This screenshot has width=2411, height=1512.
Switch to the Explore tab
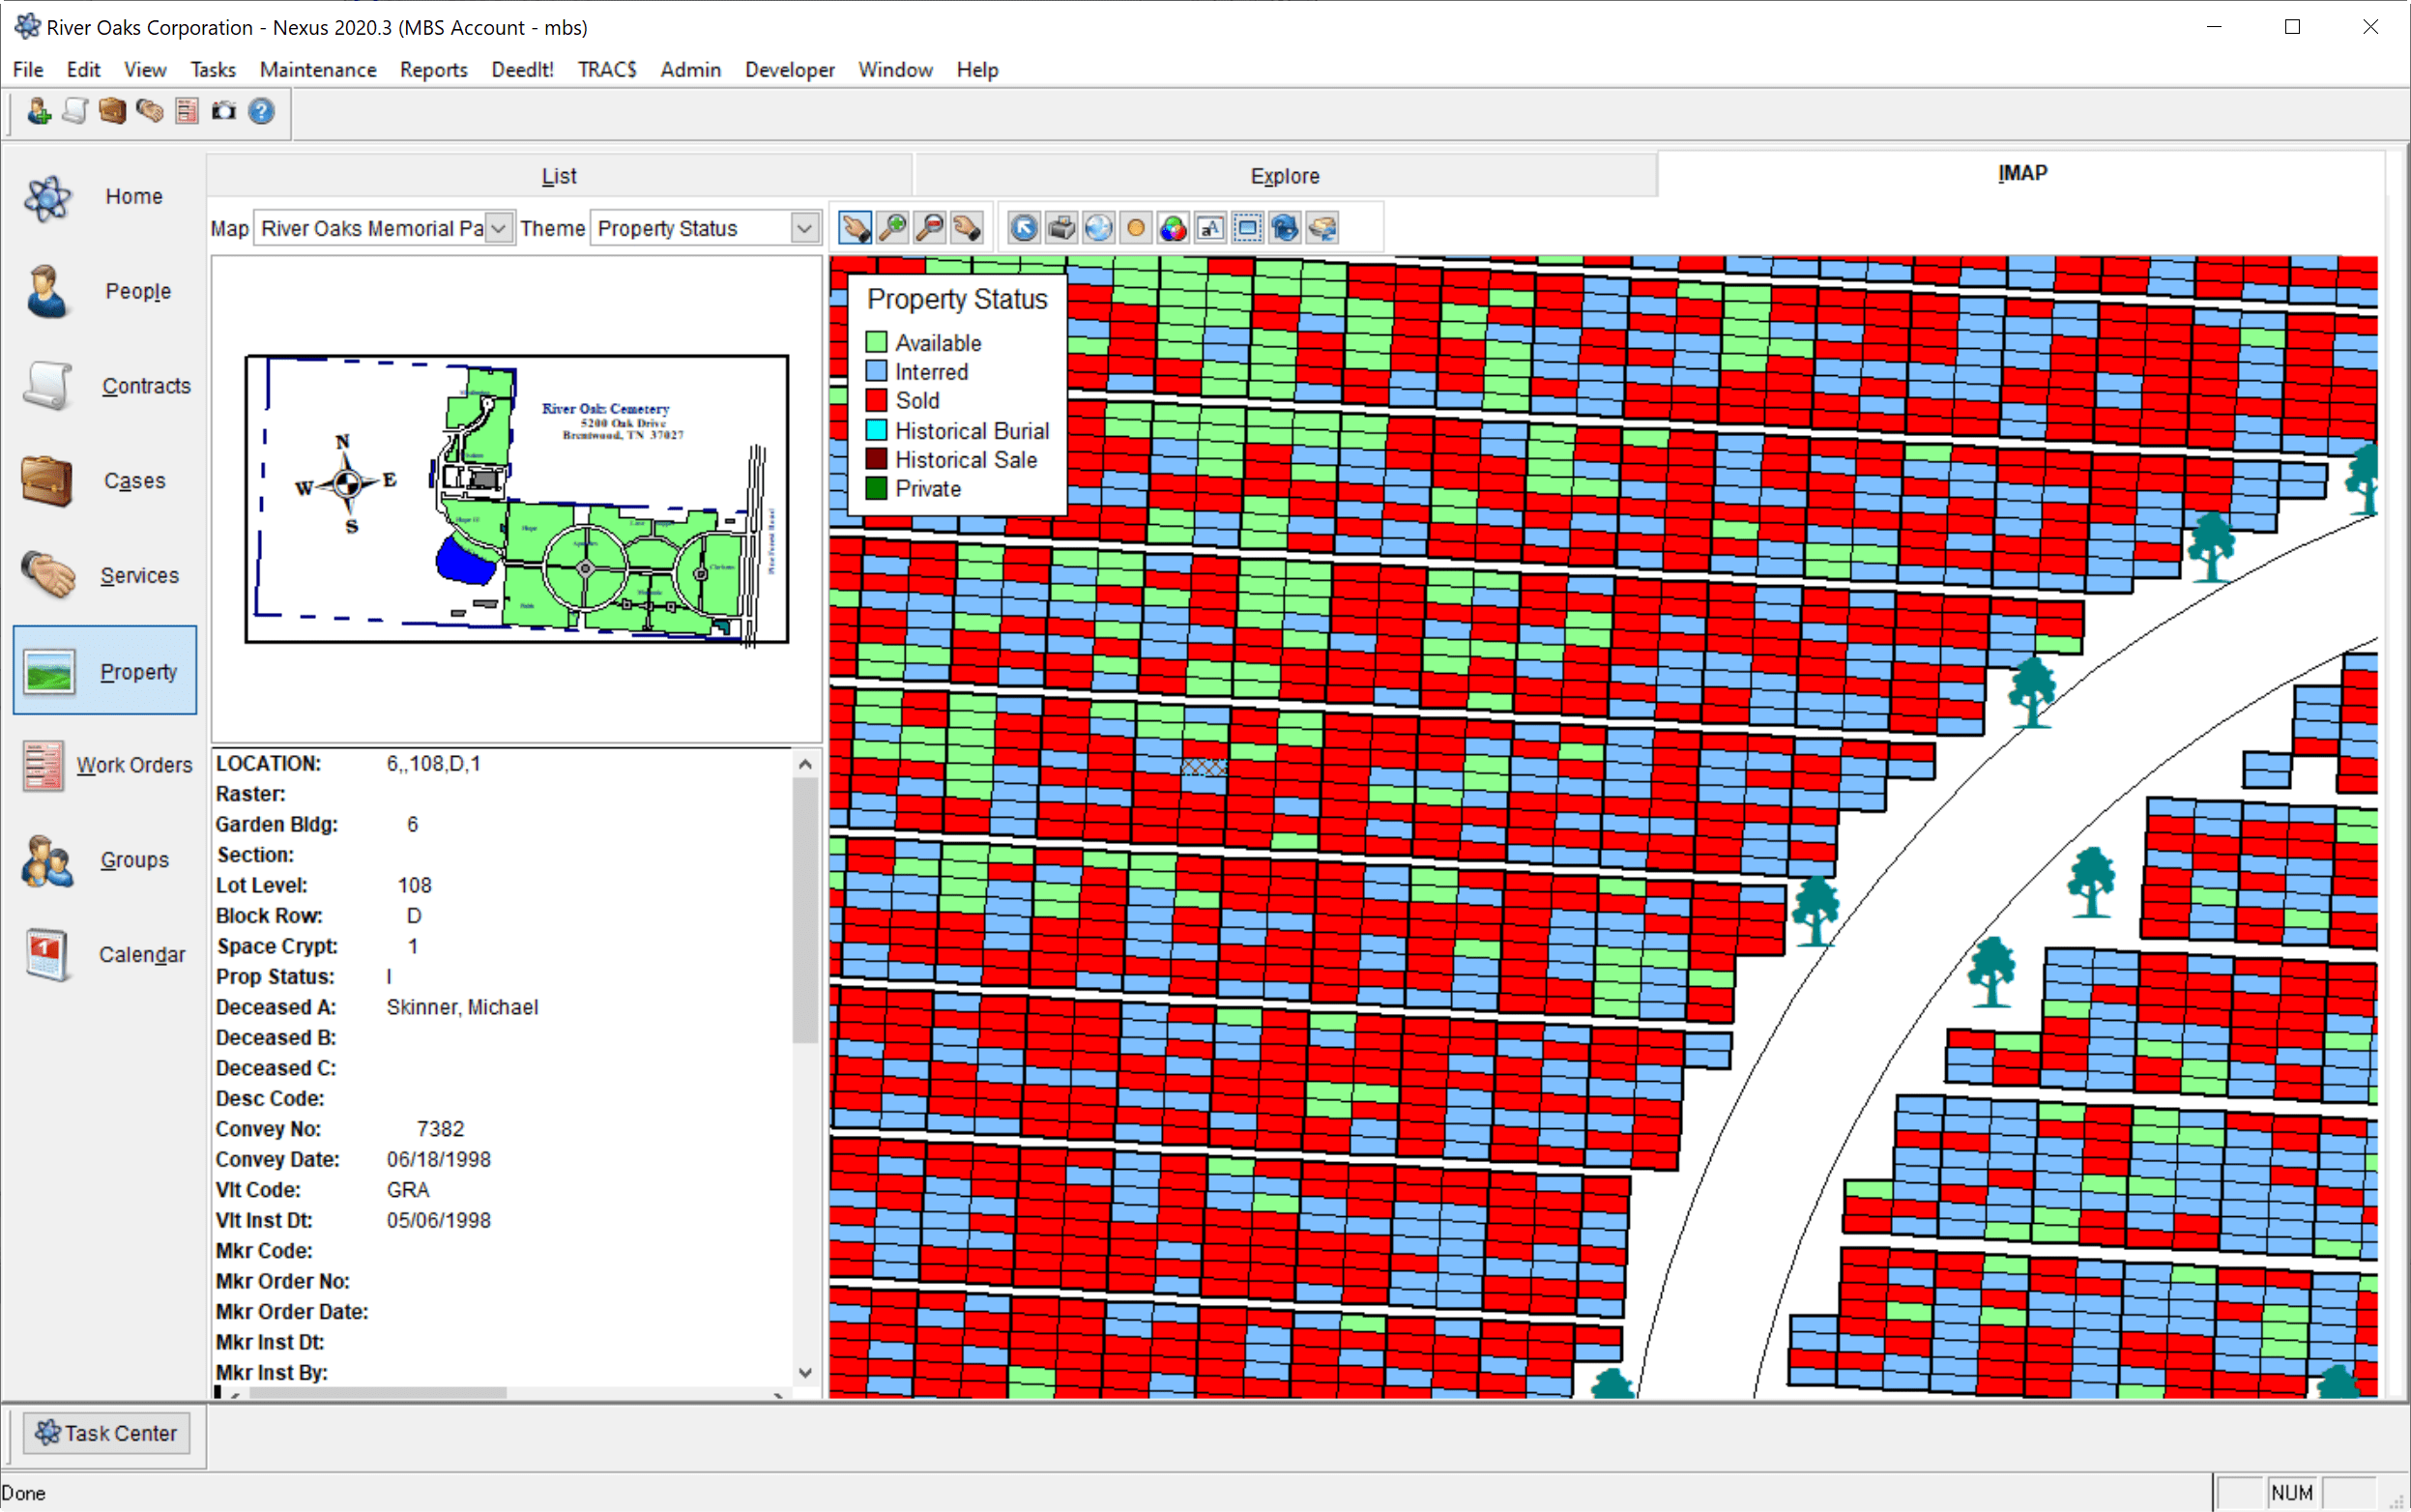point(1284,176)
